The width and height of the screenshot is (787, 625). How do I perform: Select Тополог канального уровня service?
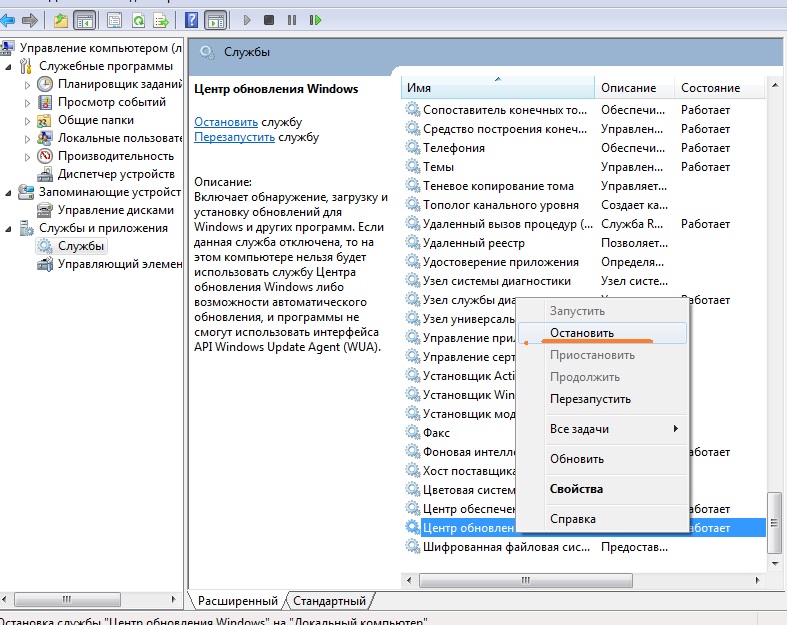pyautogui.click(x=585, y=205)
